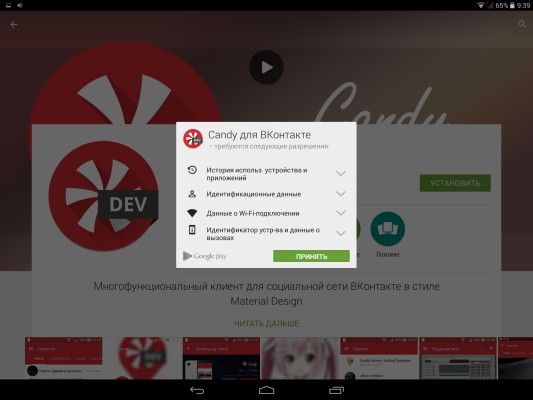The width and height of the screenshot is (533, 400).
Task: Open the anime girl screenshot thumbnail
Action: tap(300, 358)
